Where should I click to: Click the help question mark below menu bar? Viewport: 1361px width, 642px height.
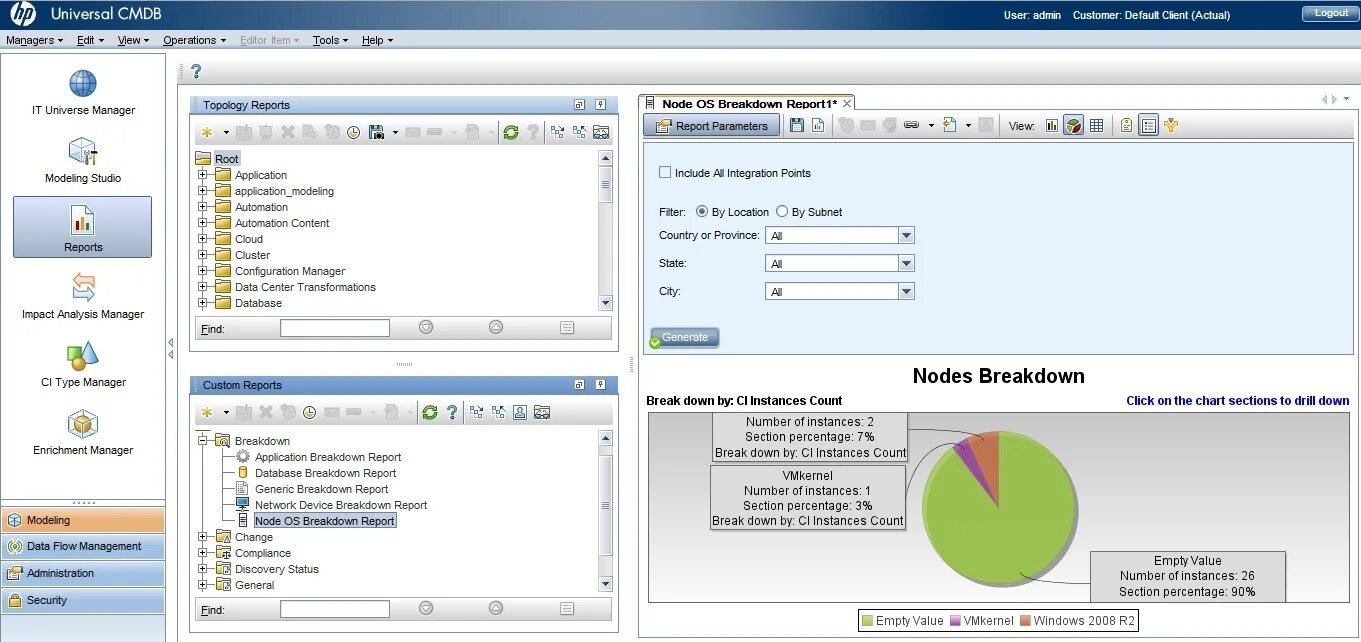pos(196,72)
